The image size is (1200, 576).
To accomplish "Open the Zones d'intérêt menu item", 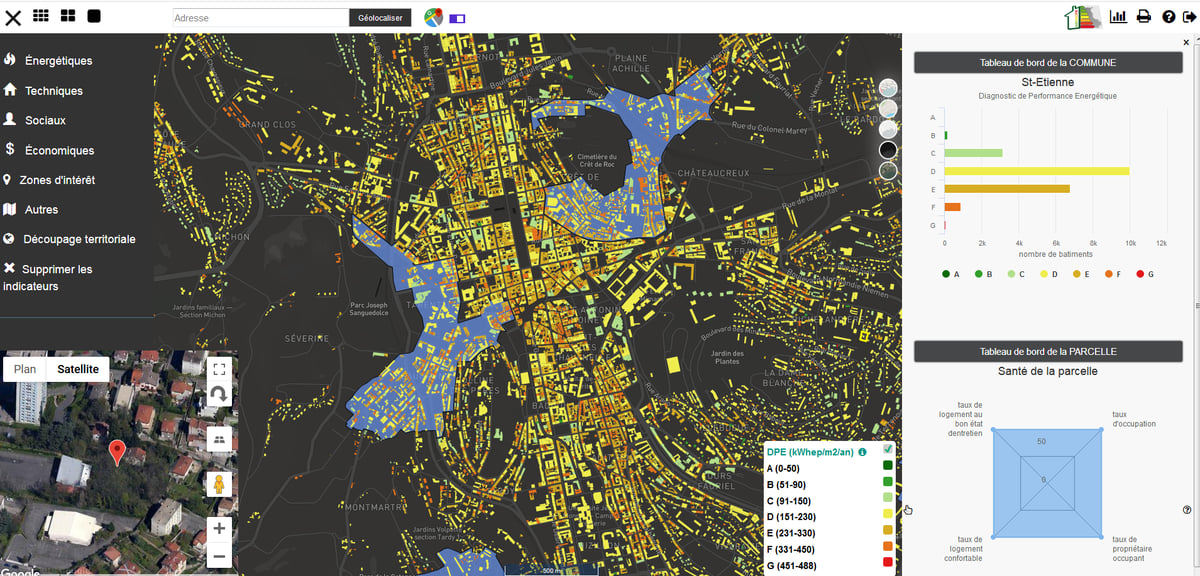I will pyautogui.click(x=50, y=180).
